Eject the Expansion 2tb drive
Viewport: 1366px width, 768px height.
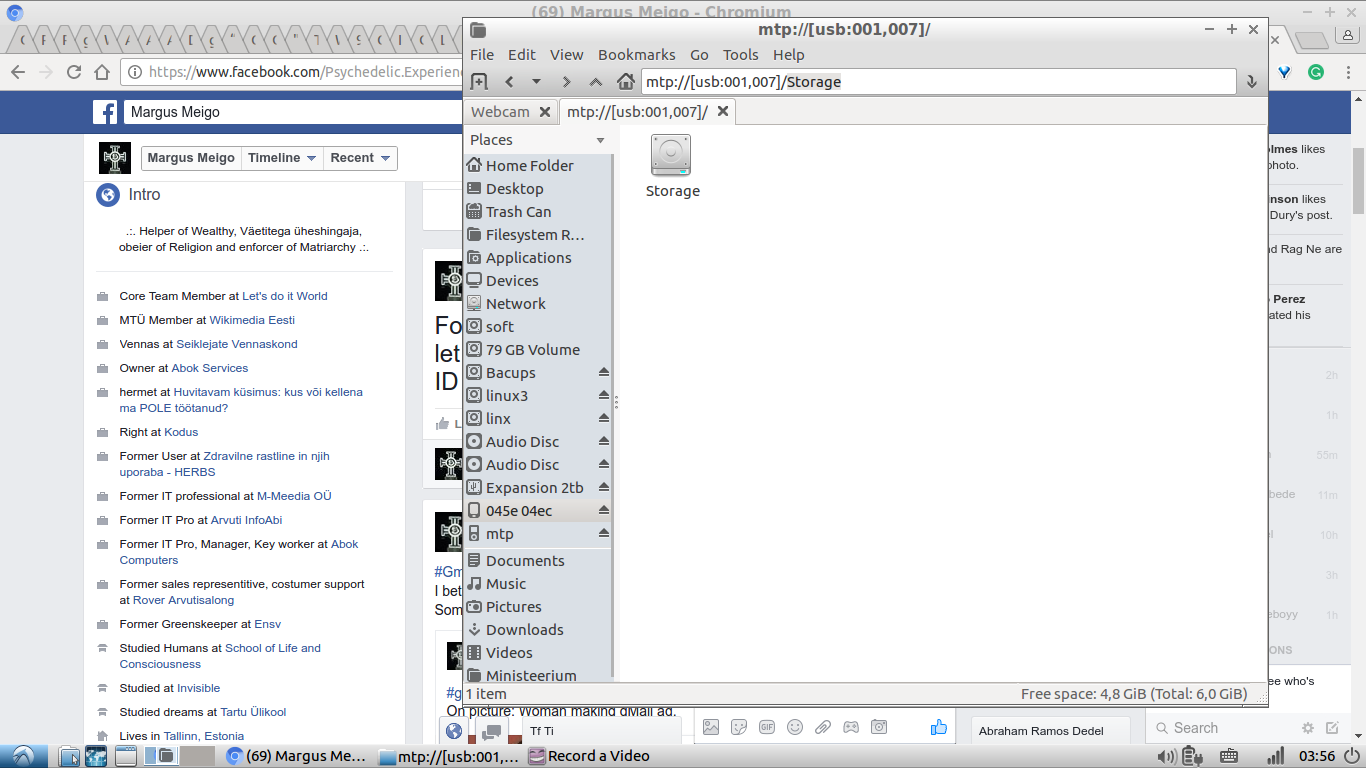(603, 487)
